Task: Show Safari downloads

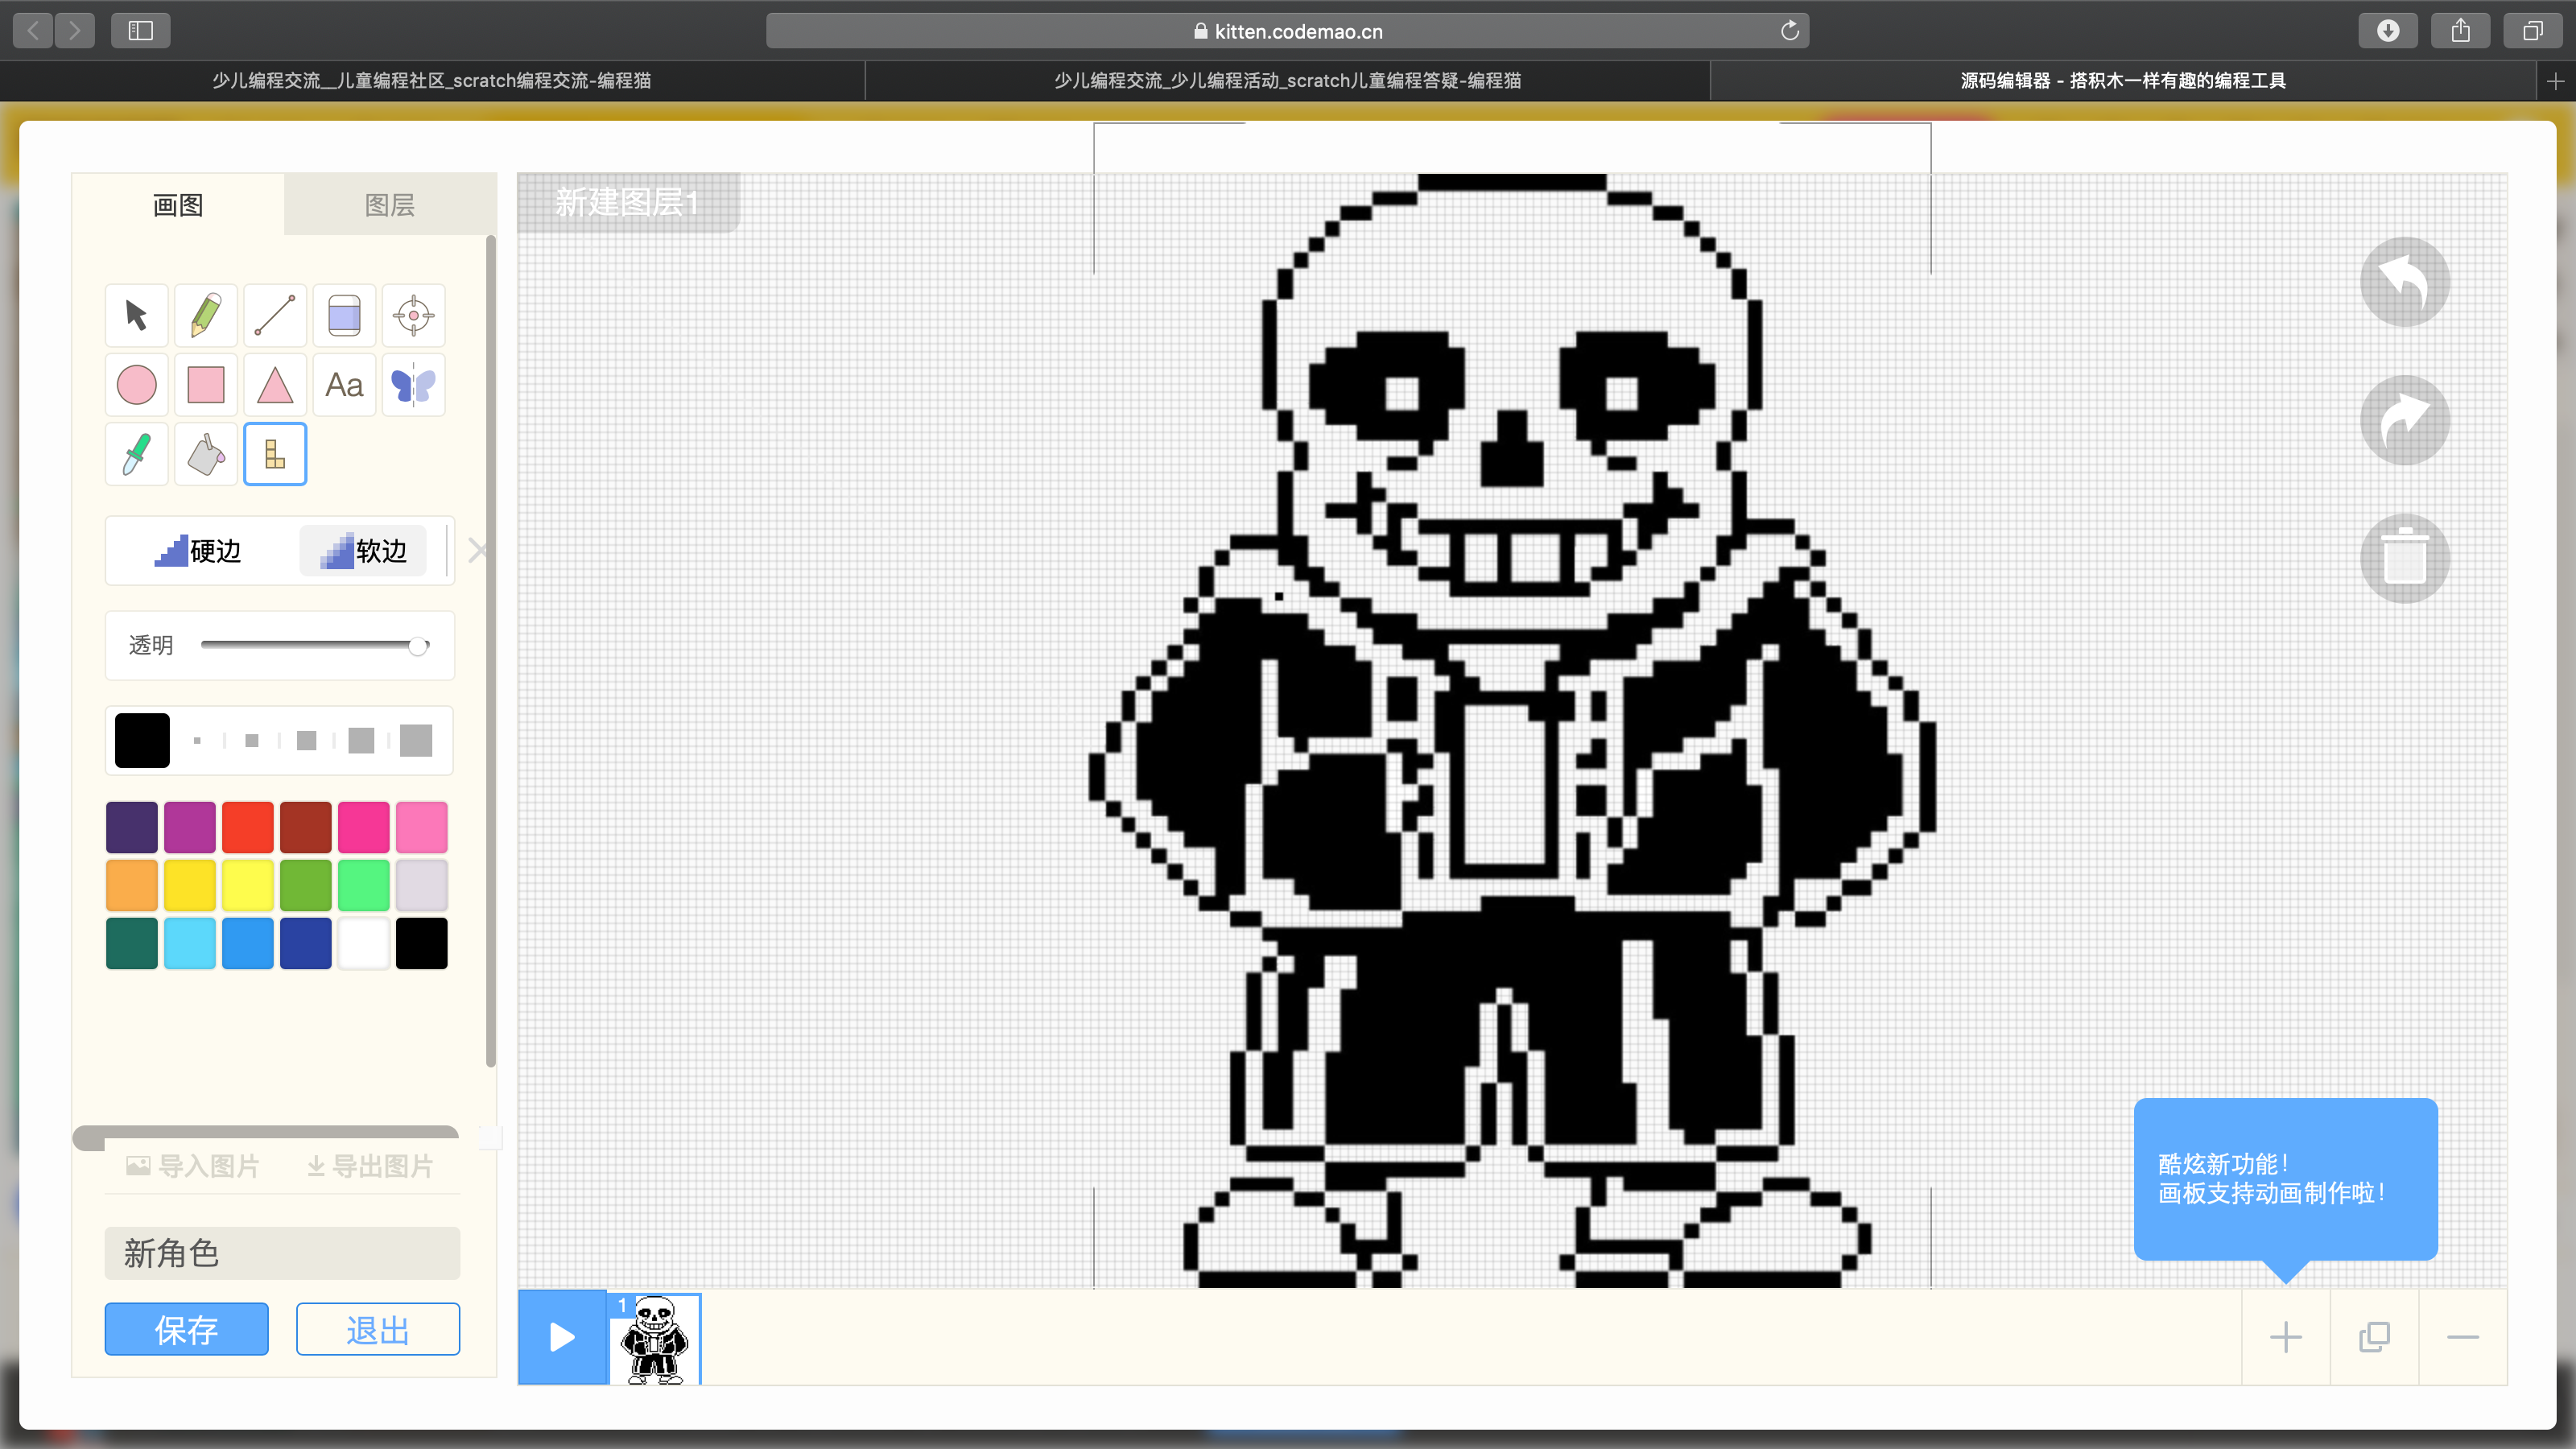Action: click(x=2388, y=31)
